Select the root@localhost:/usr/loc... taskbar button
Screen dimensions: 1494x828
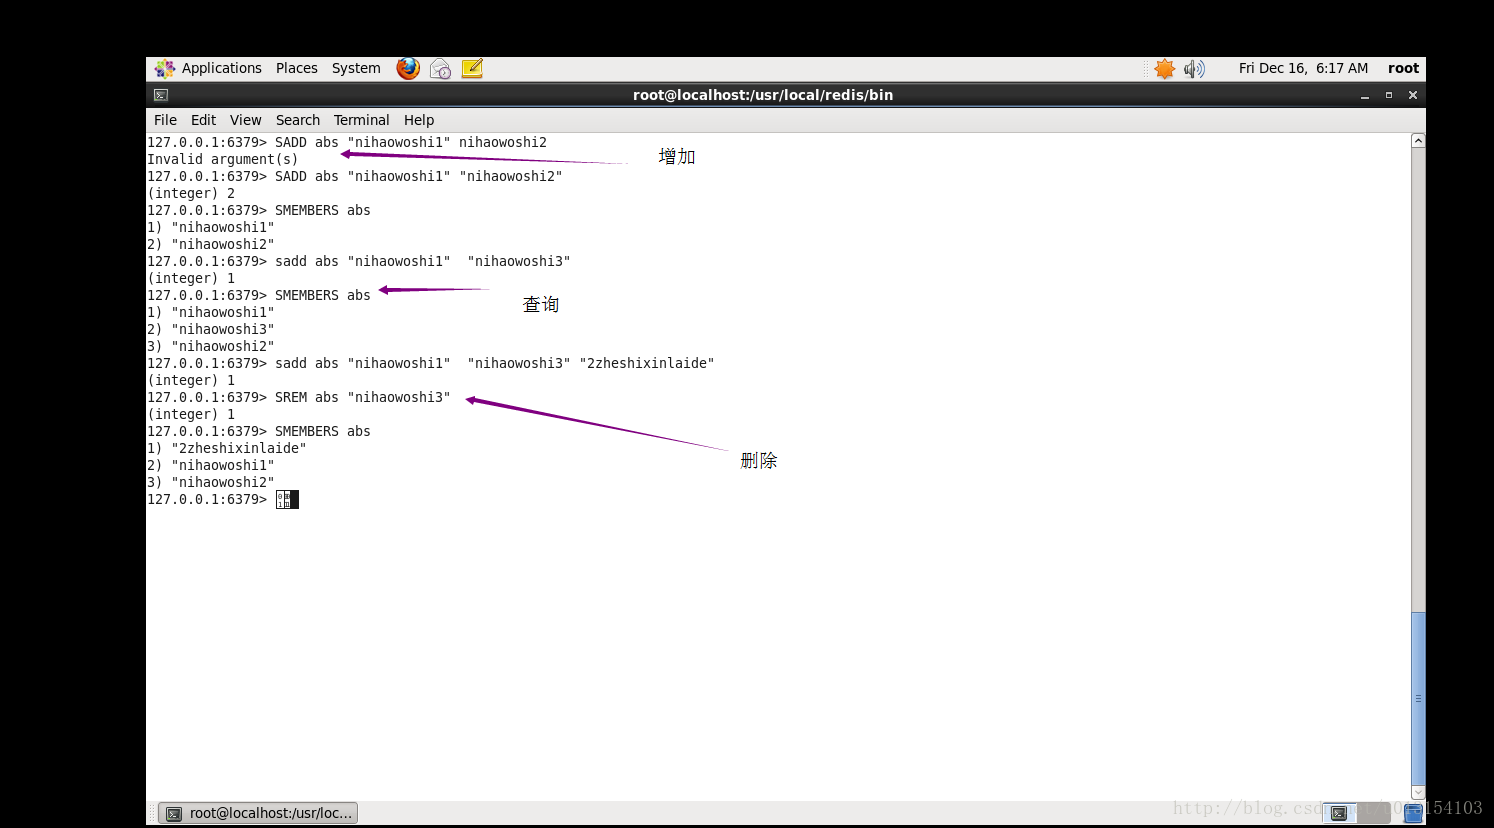tap(259, 813)
